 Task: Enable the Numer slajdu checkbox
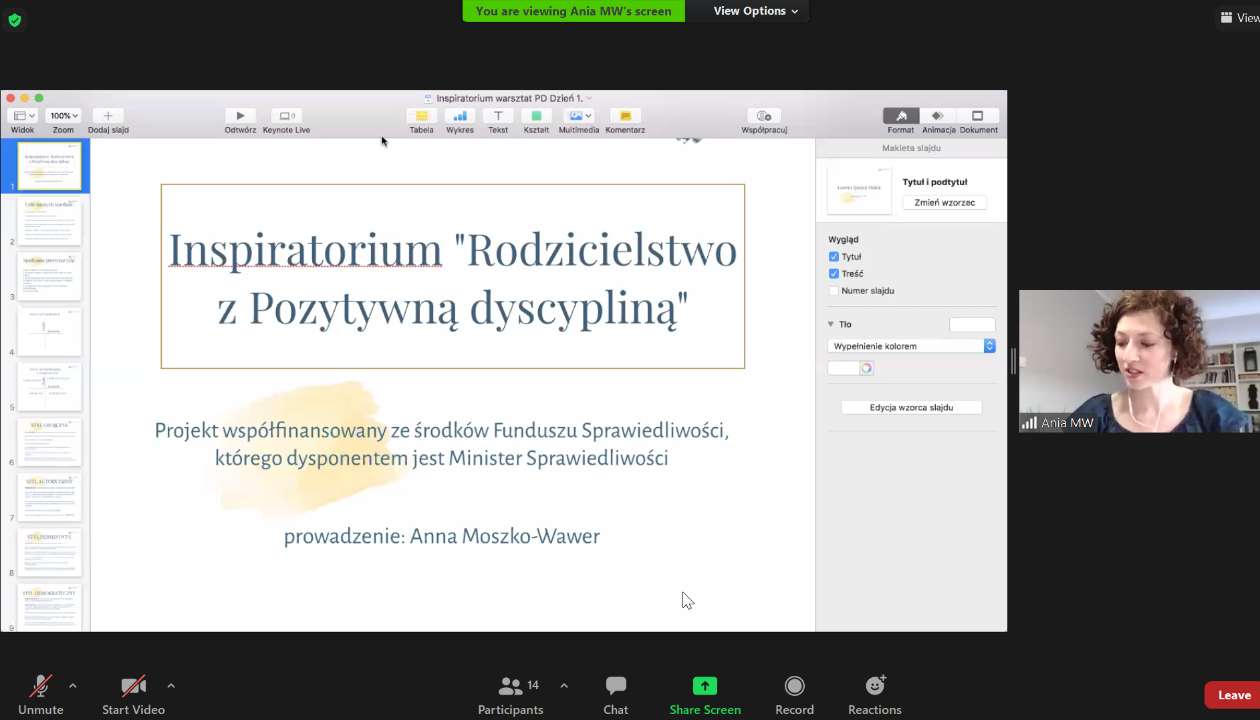834,291
